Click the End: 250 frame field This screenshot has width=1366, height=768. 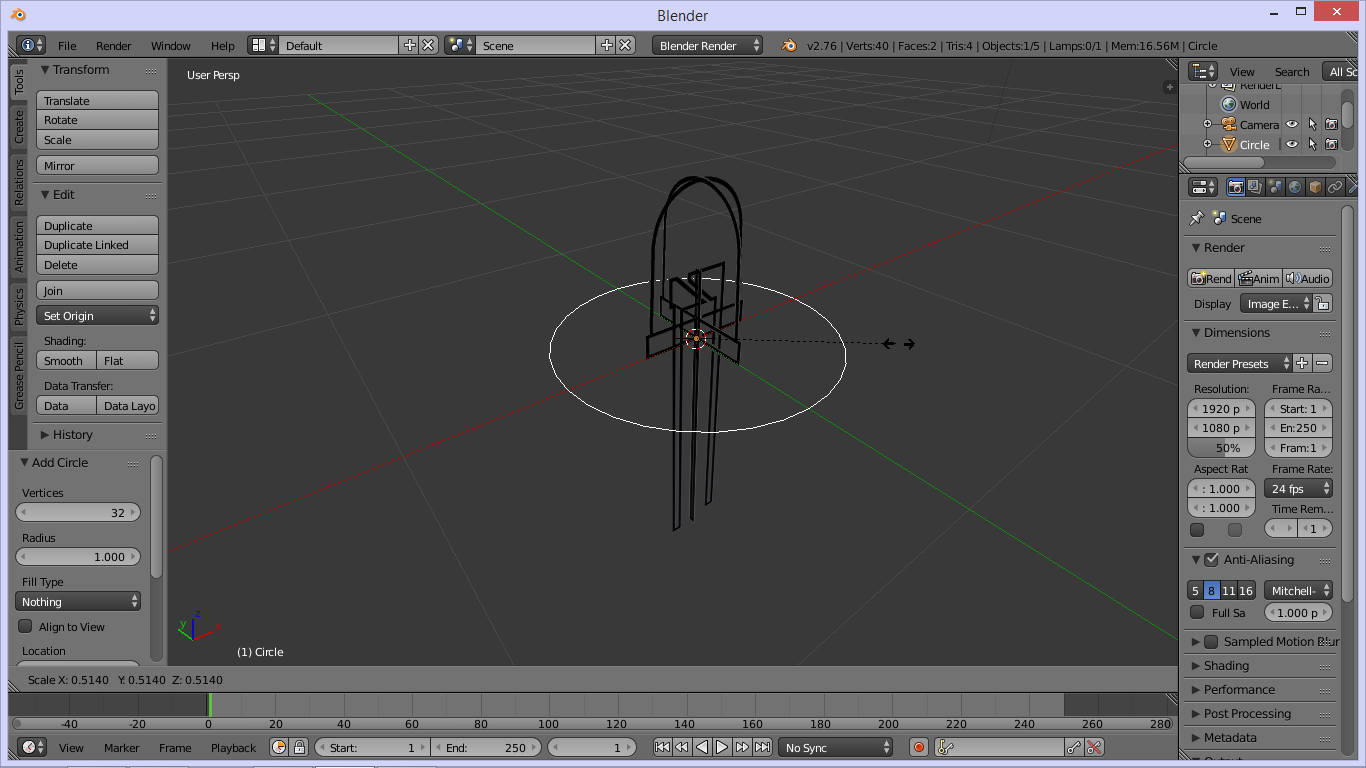click(x=486, y=747)
